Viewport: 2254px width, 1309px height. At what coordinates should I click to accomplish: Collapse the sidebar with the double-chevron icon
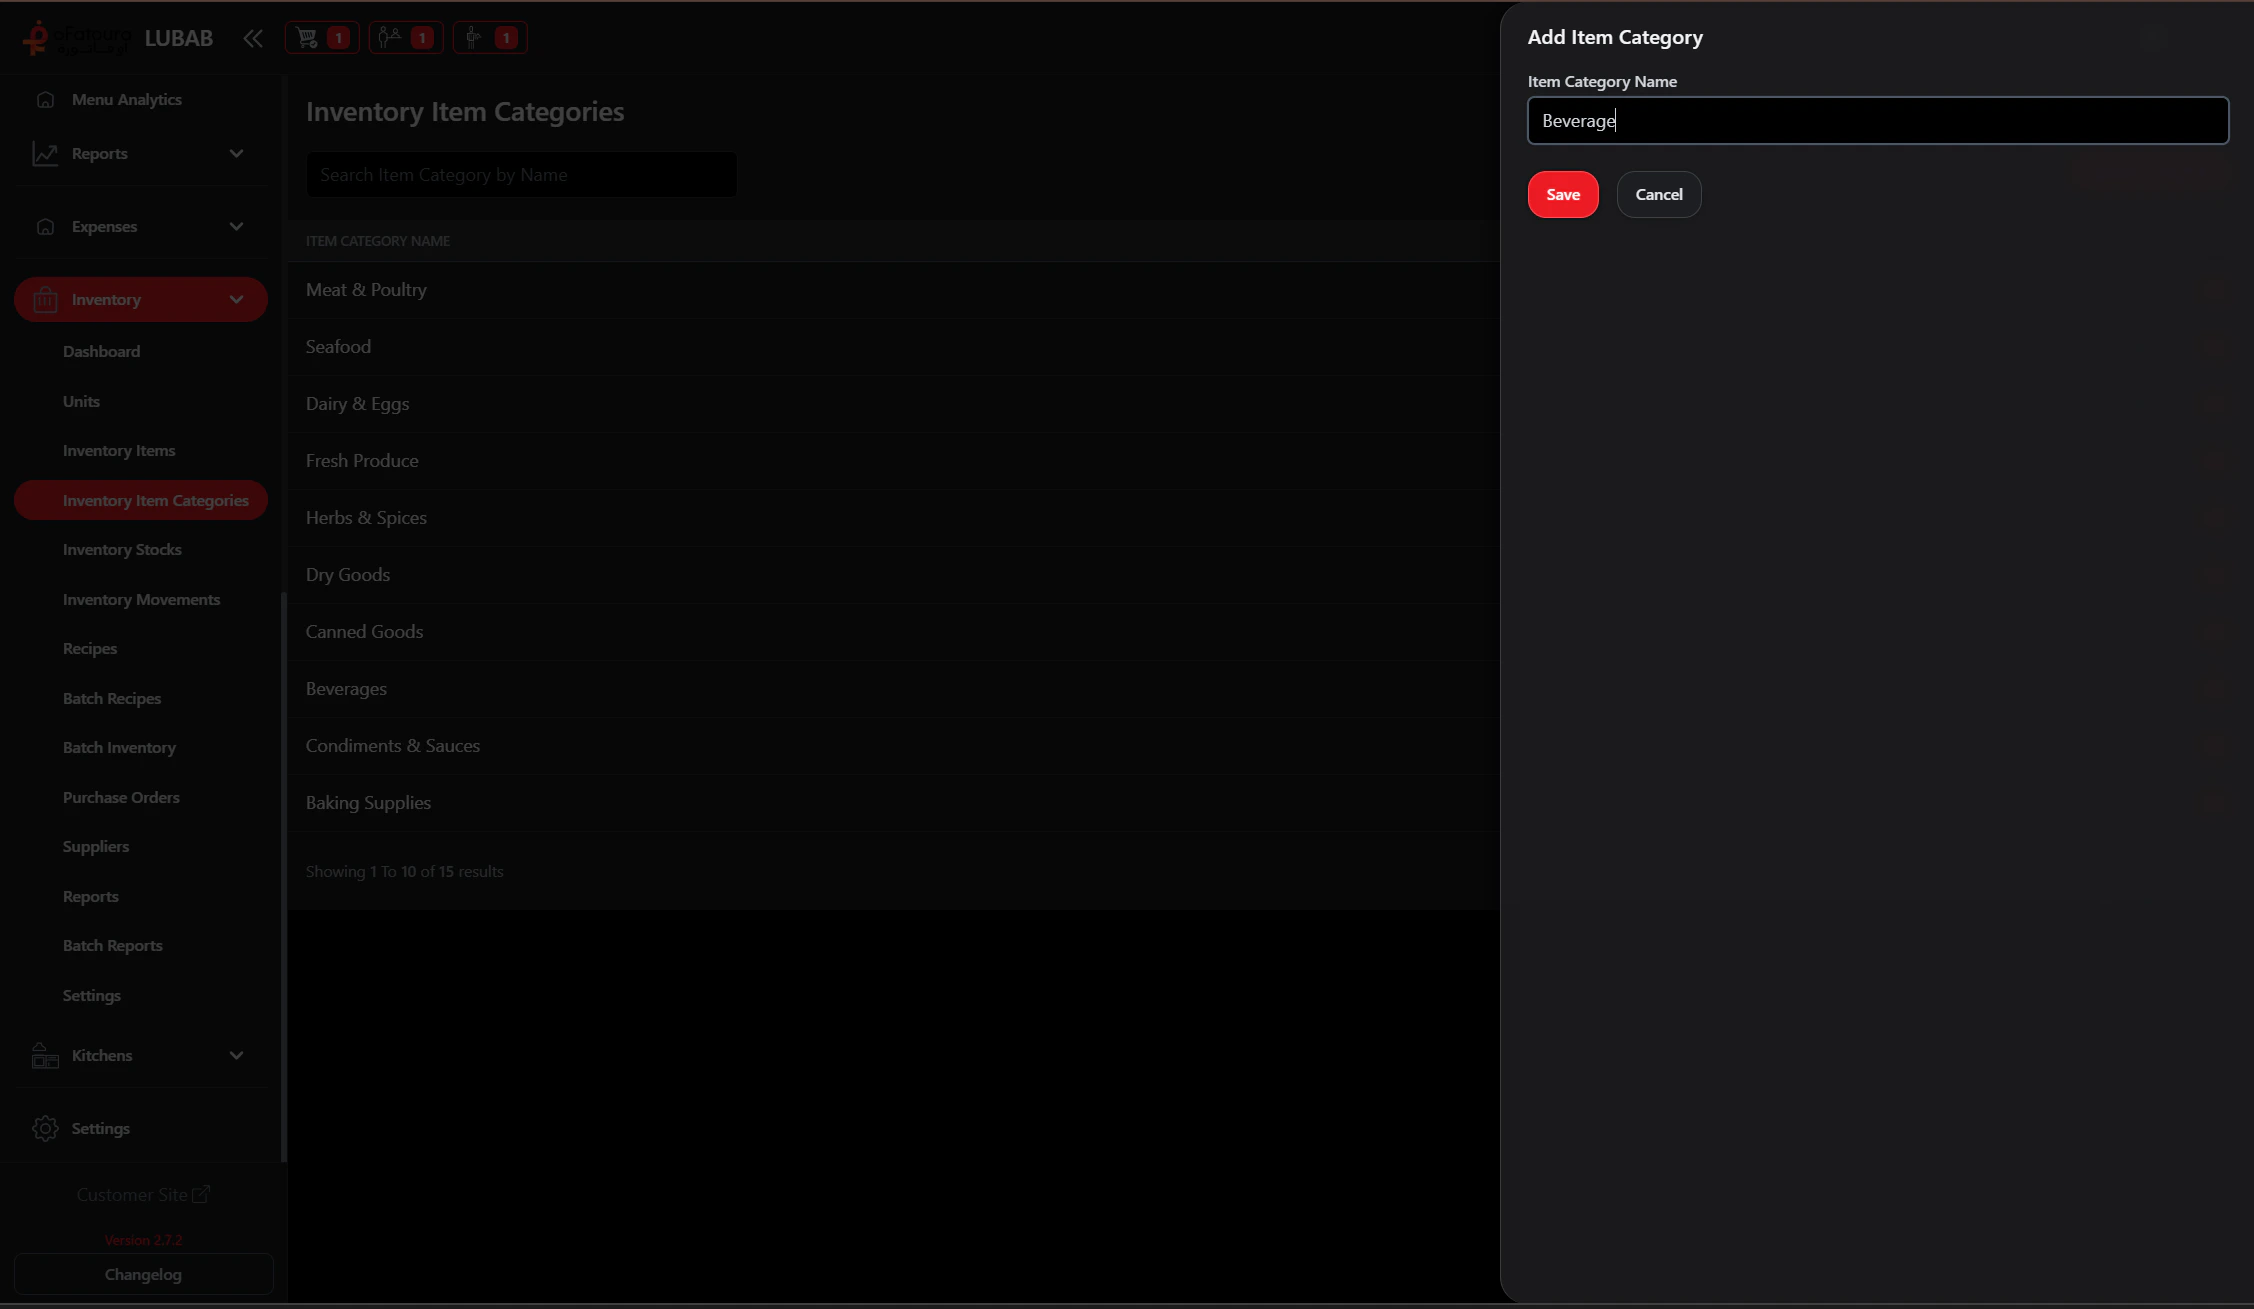tap(252, 37)
